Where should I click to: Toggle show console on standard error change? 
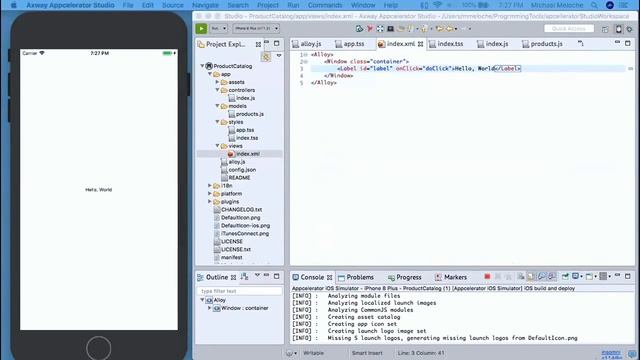tap(552, 277)
